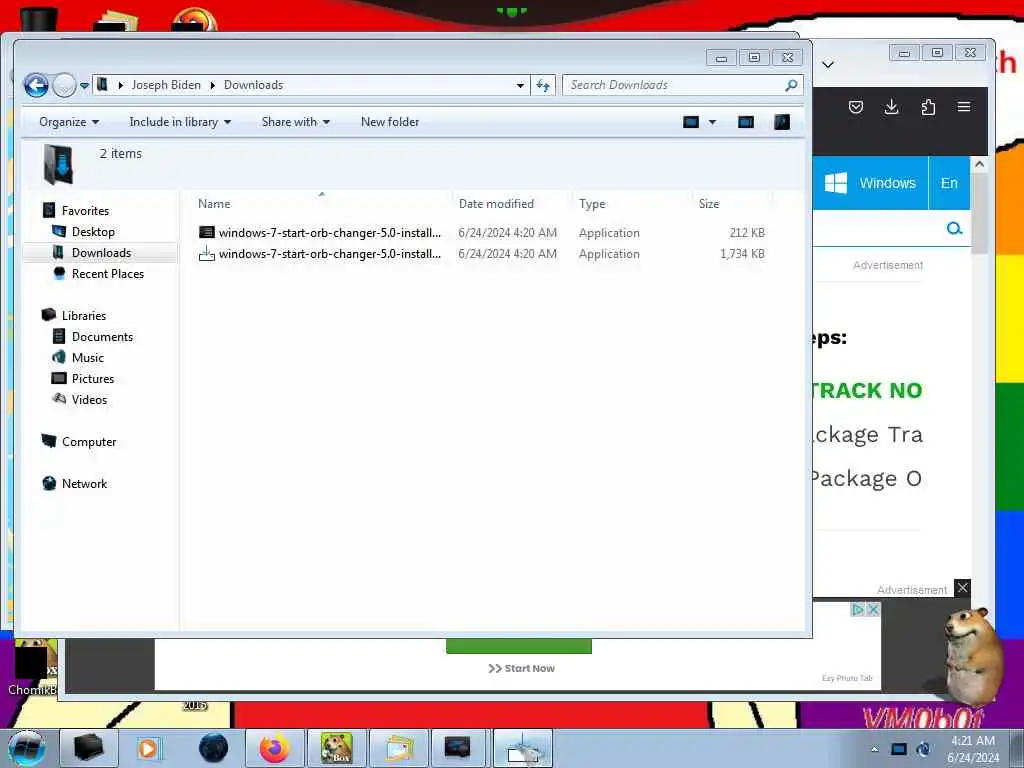Open Firefox from the taskbar

tap(274, 748)
